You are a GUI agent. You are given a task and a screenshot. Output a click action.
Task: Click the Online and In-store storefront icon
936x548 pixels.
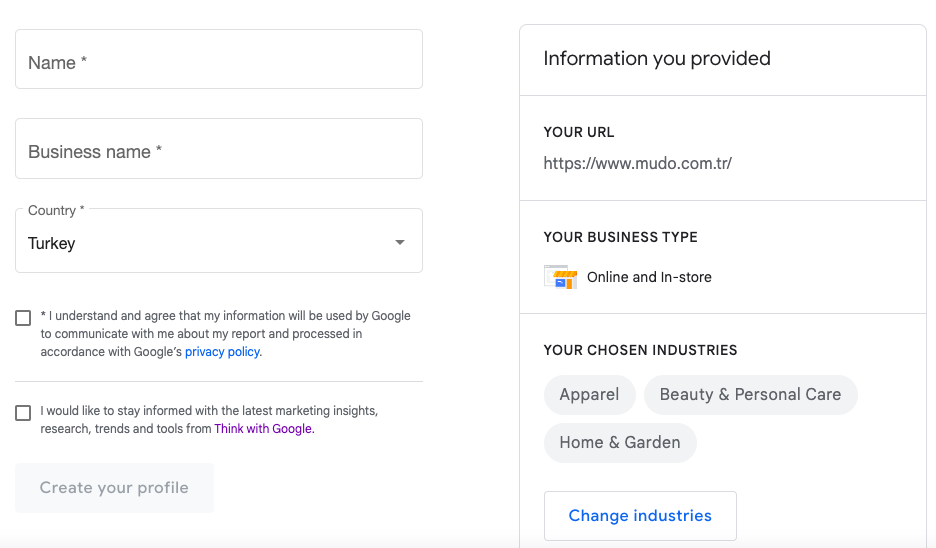561,277
